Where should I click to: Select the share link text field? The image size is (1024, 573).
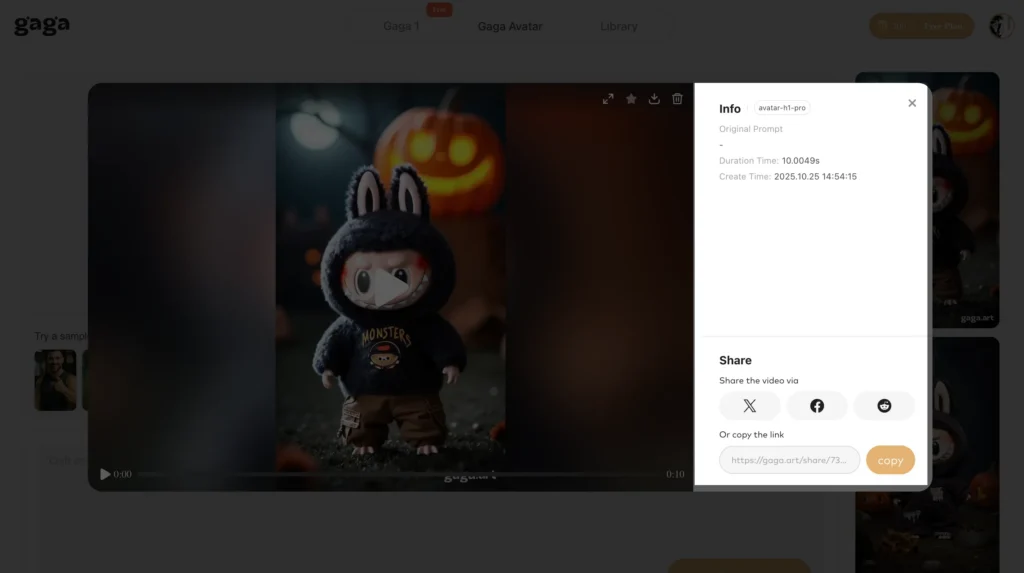789,460
